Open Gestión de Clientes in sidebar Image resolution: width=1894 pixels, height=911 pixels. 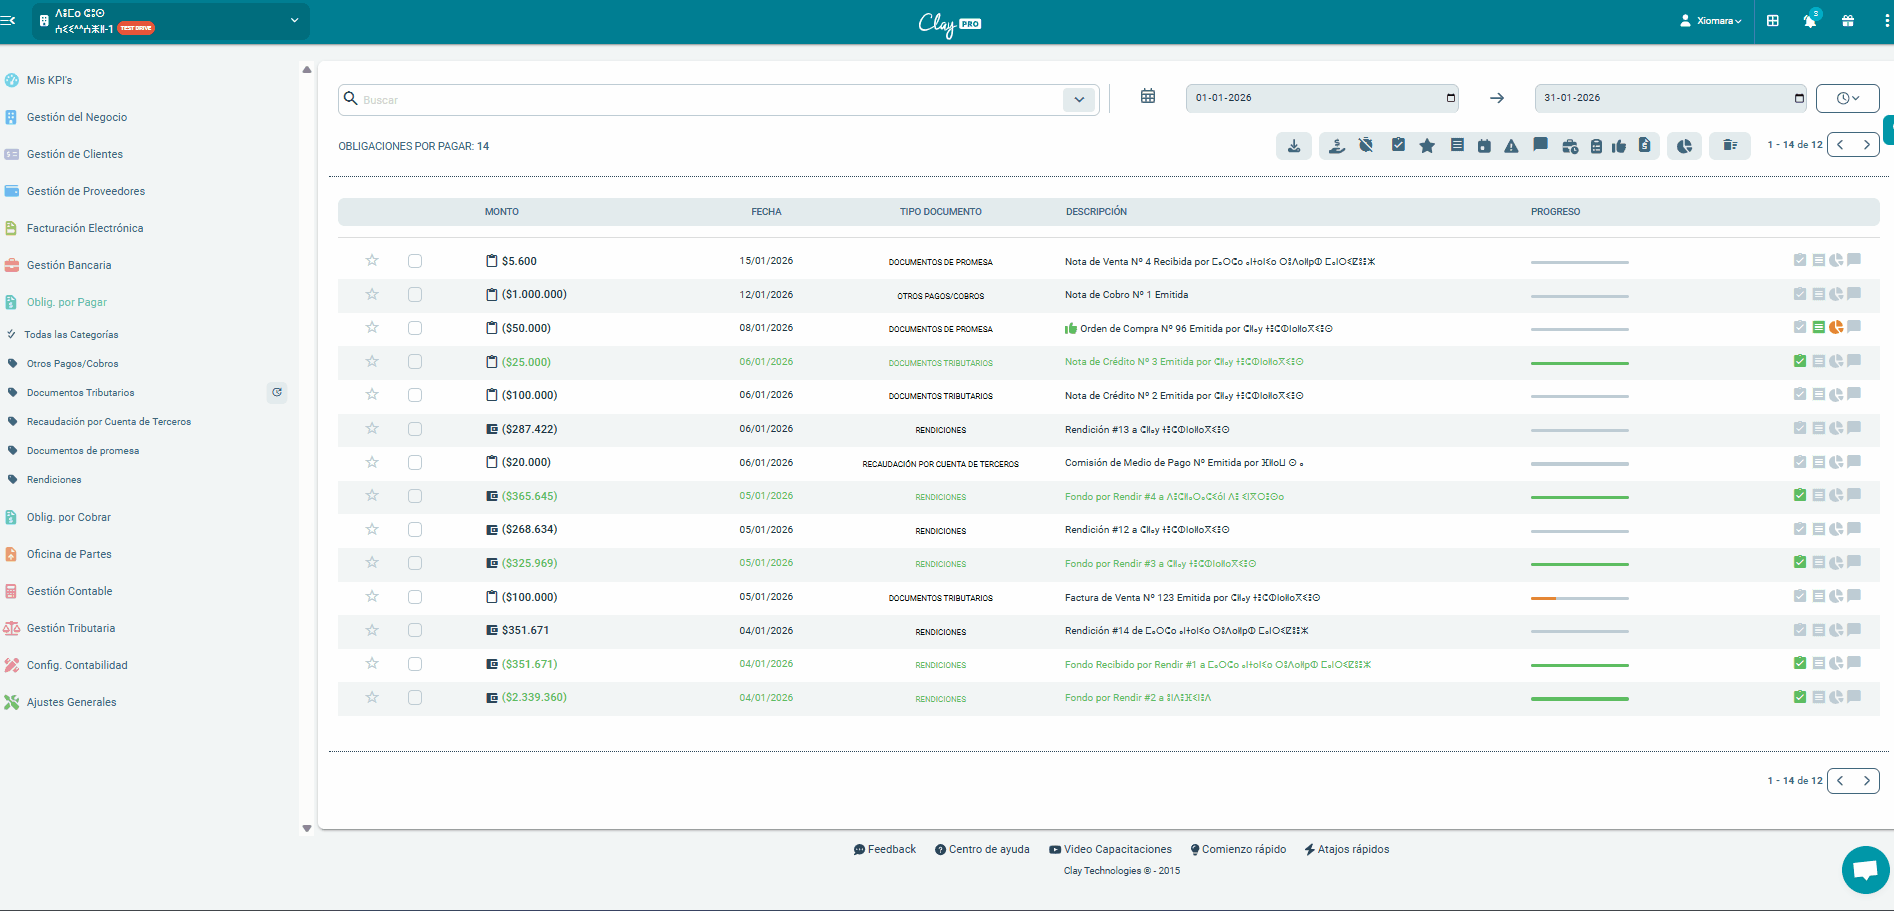point(74,154)
